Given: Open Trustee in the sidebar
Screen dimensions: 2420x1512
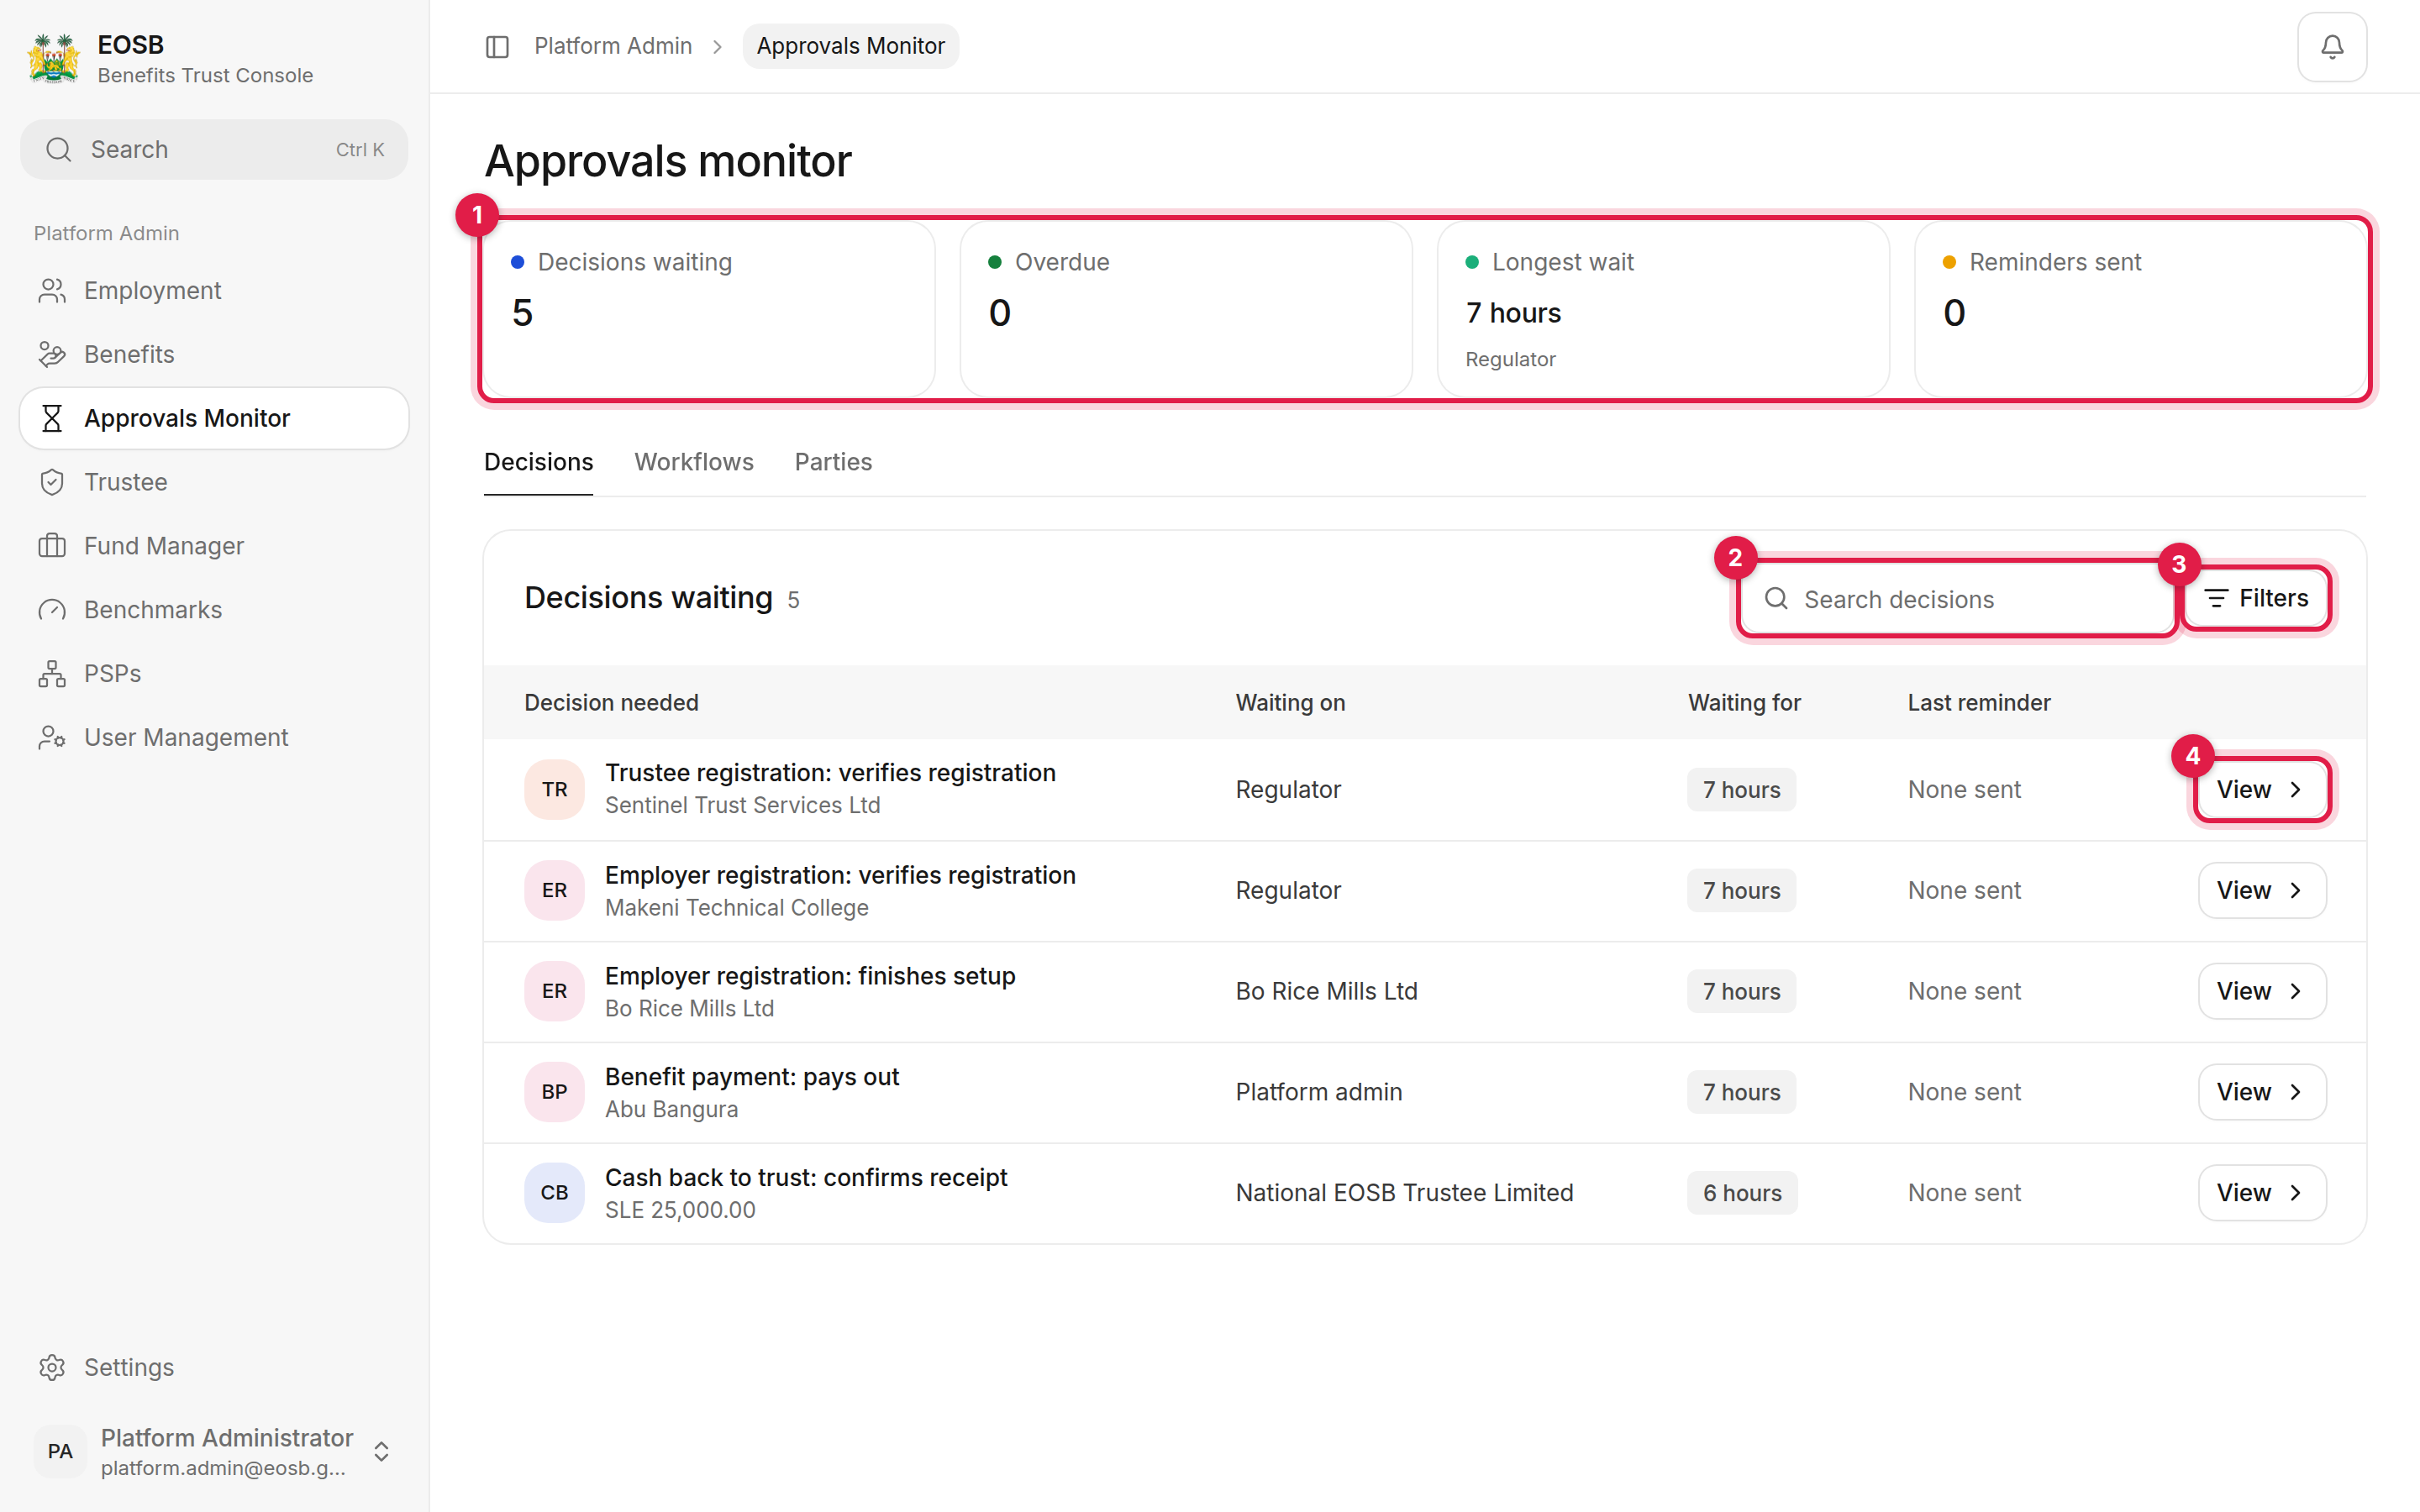Looking at the screenshot, I should (214, 482).
